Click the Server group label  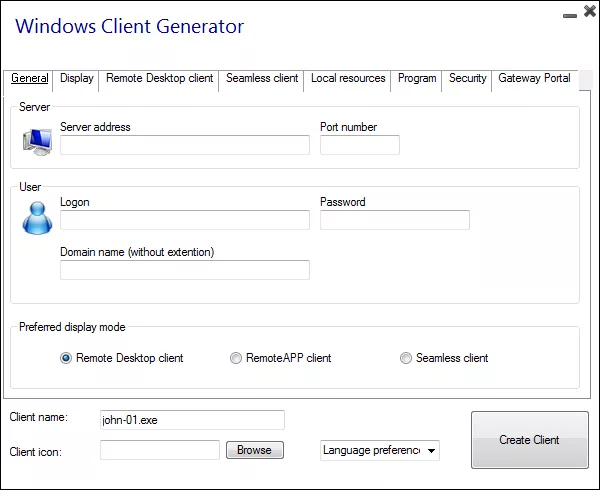34,107
